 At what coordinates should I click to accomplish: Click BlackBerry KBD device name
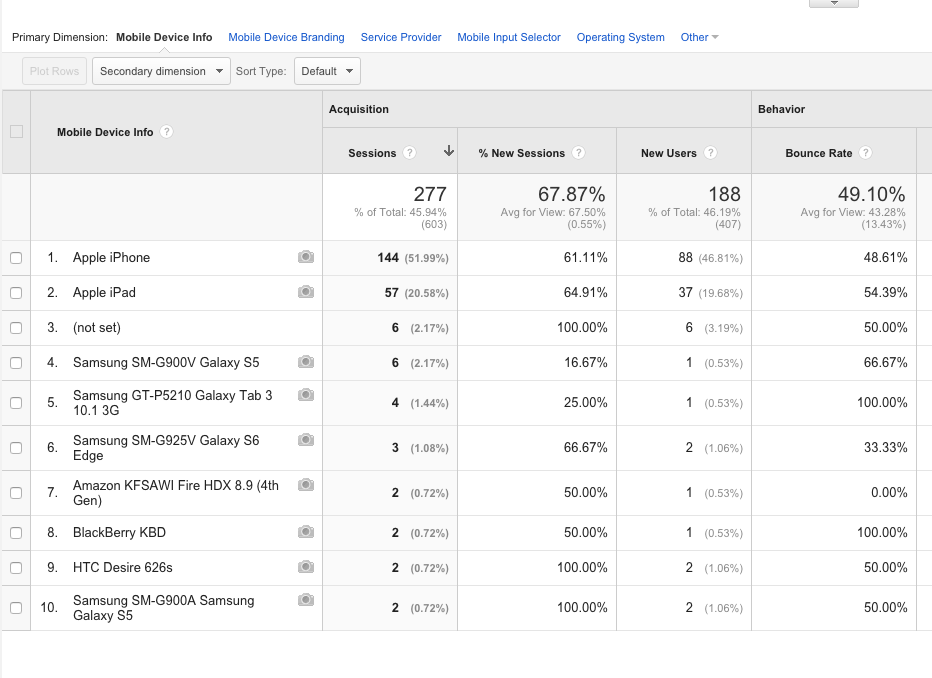pos(119,532)
